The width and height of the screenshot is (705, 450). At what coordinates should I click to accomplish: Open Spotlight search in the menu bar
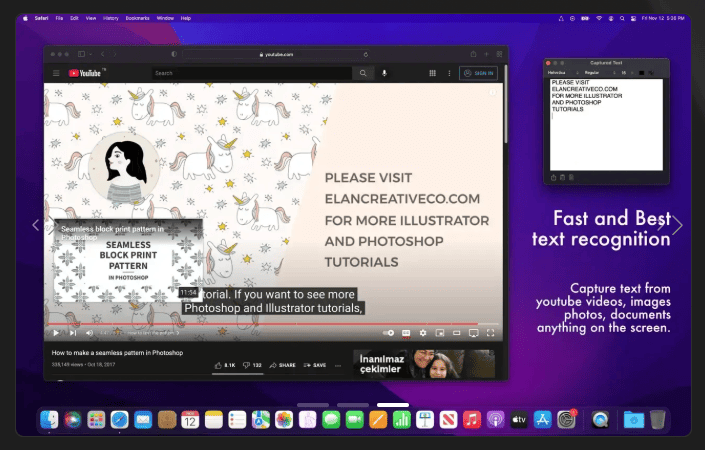point(622,18)
